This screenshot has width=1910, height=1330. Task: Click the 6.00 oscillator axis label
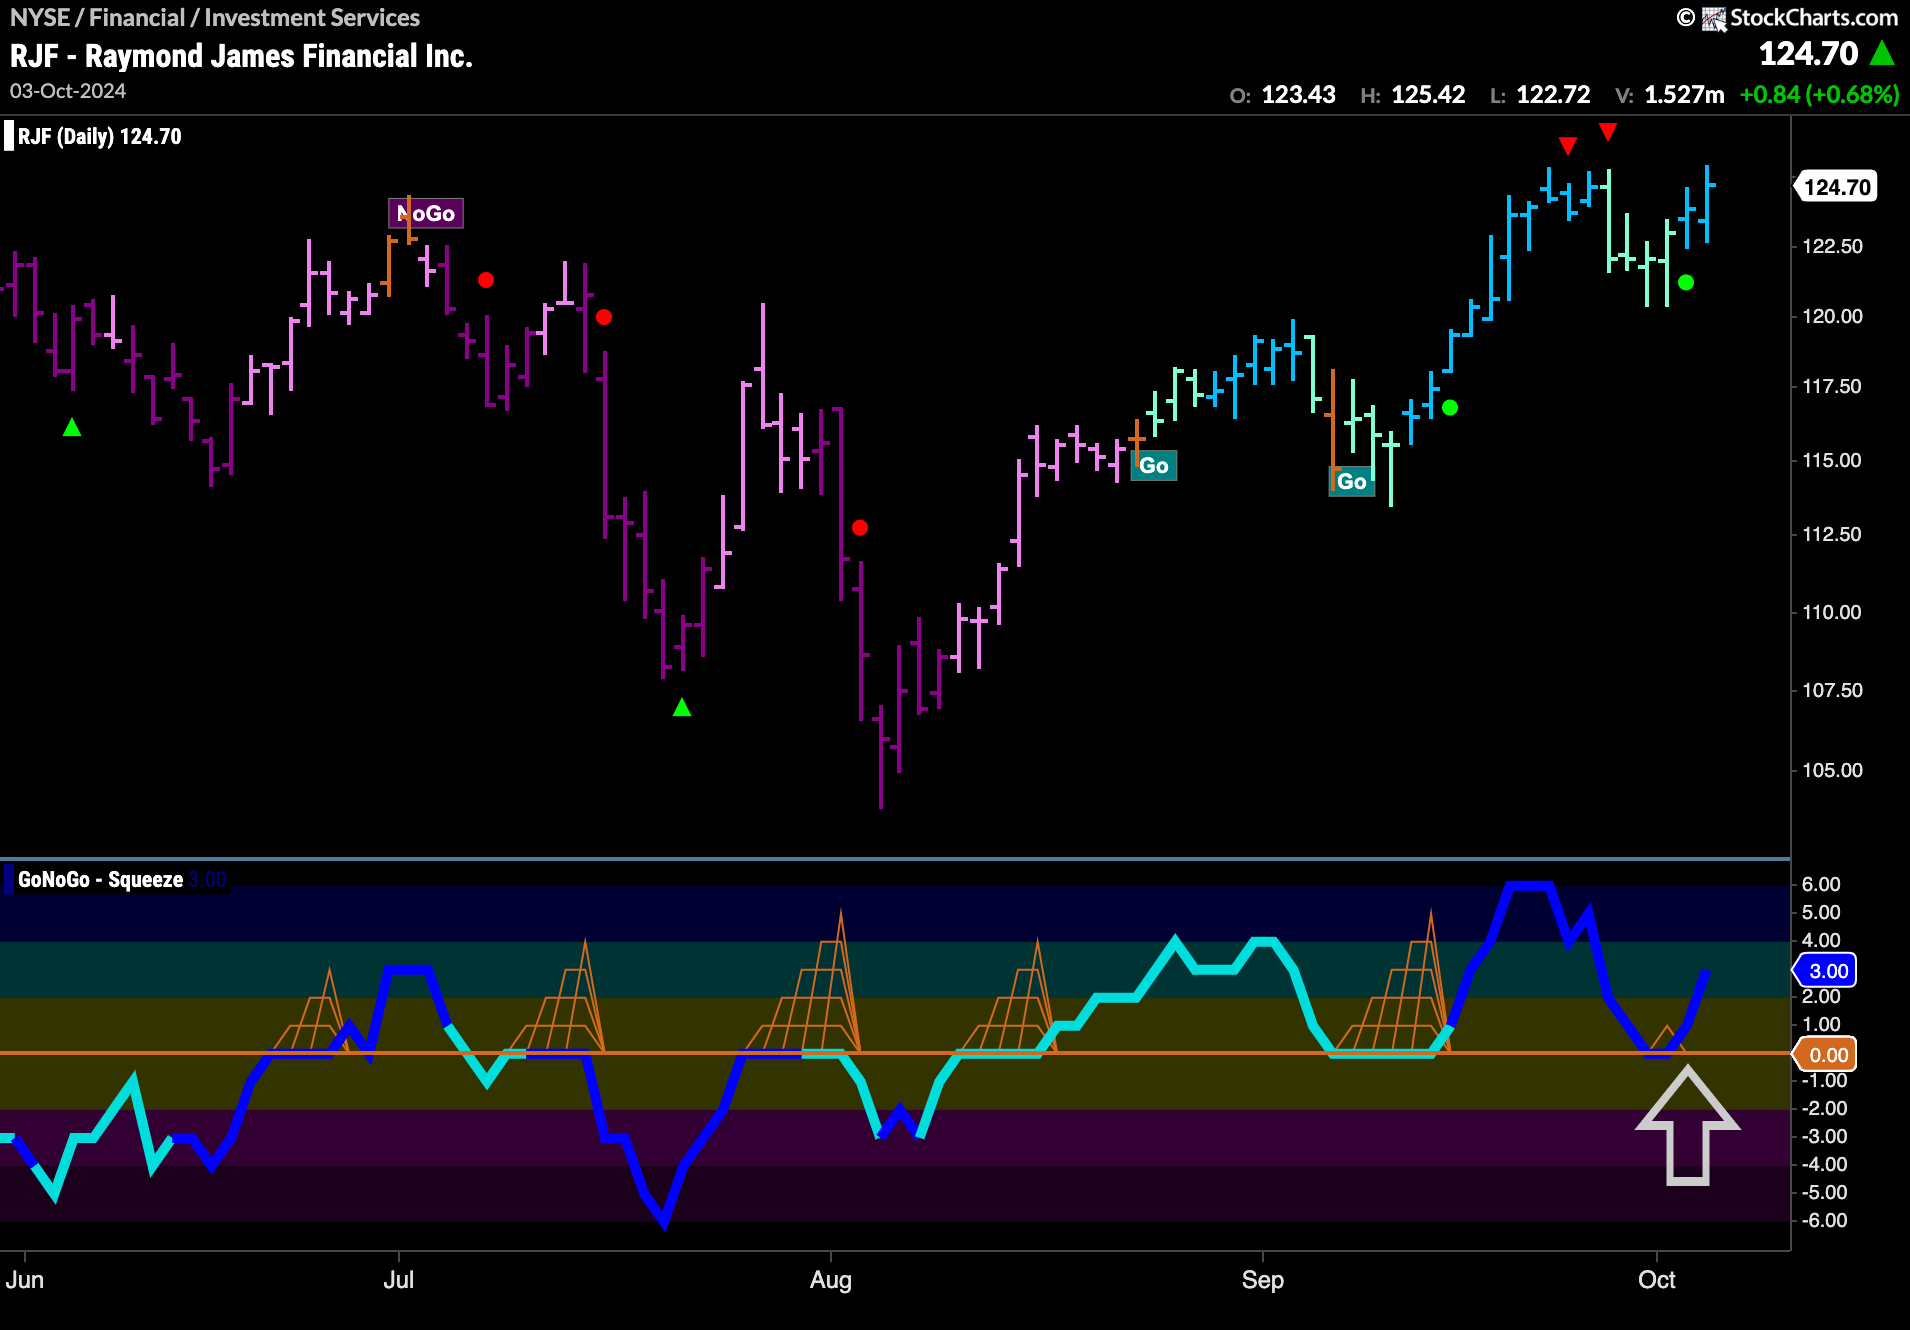click(x=1821, y=884)
